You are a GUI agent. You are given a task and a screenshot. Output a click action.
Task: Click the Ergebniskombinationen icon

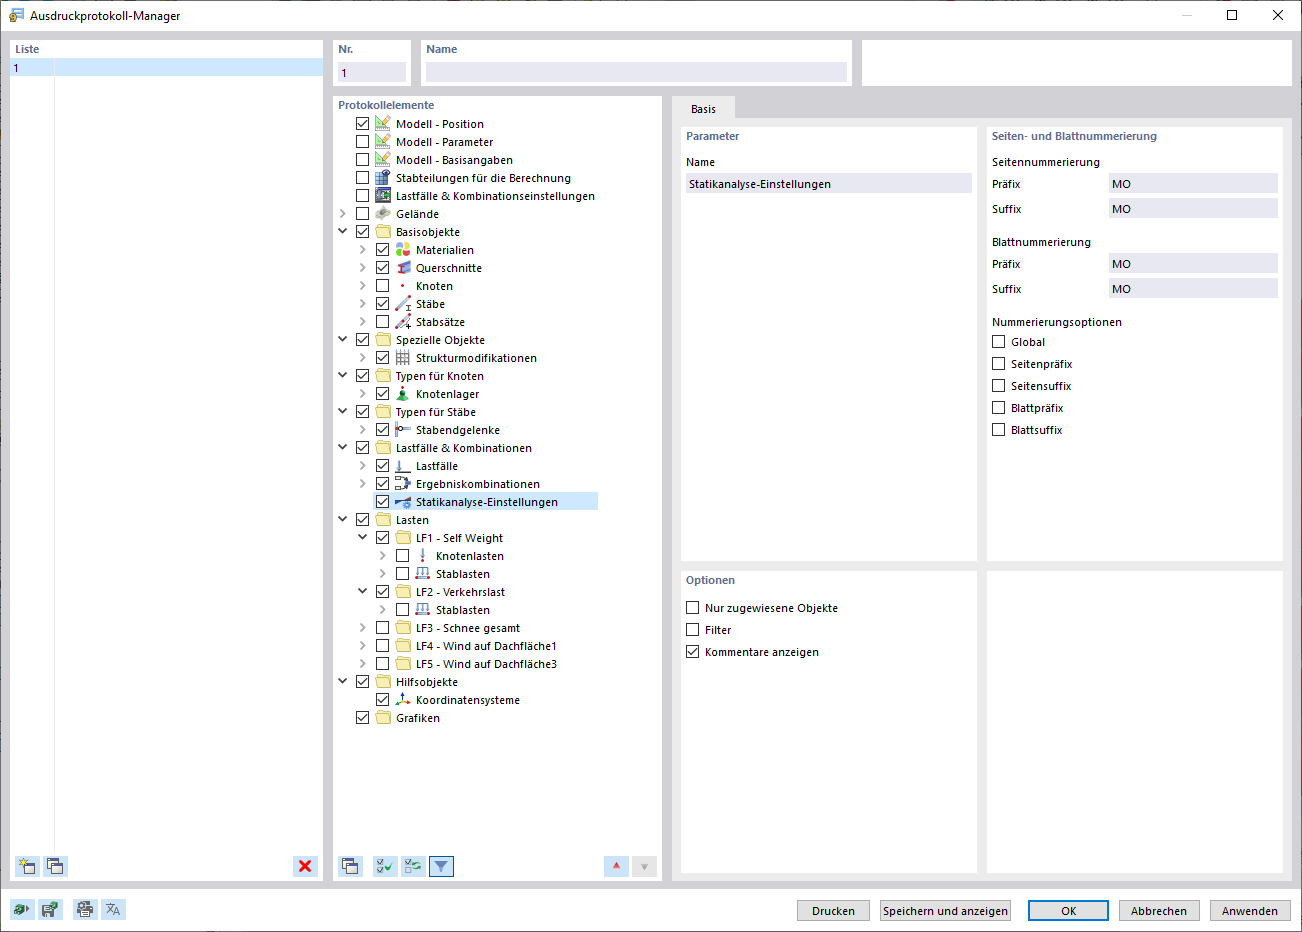click(x=403, y=484)
